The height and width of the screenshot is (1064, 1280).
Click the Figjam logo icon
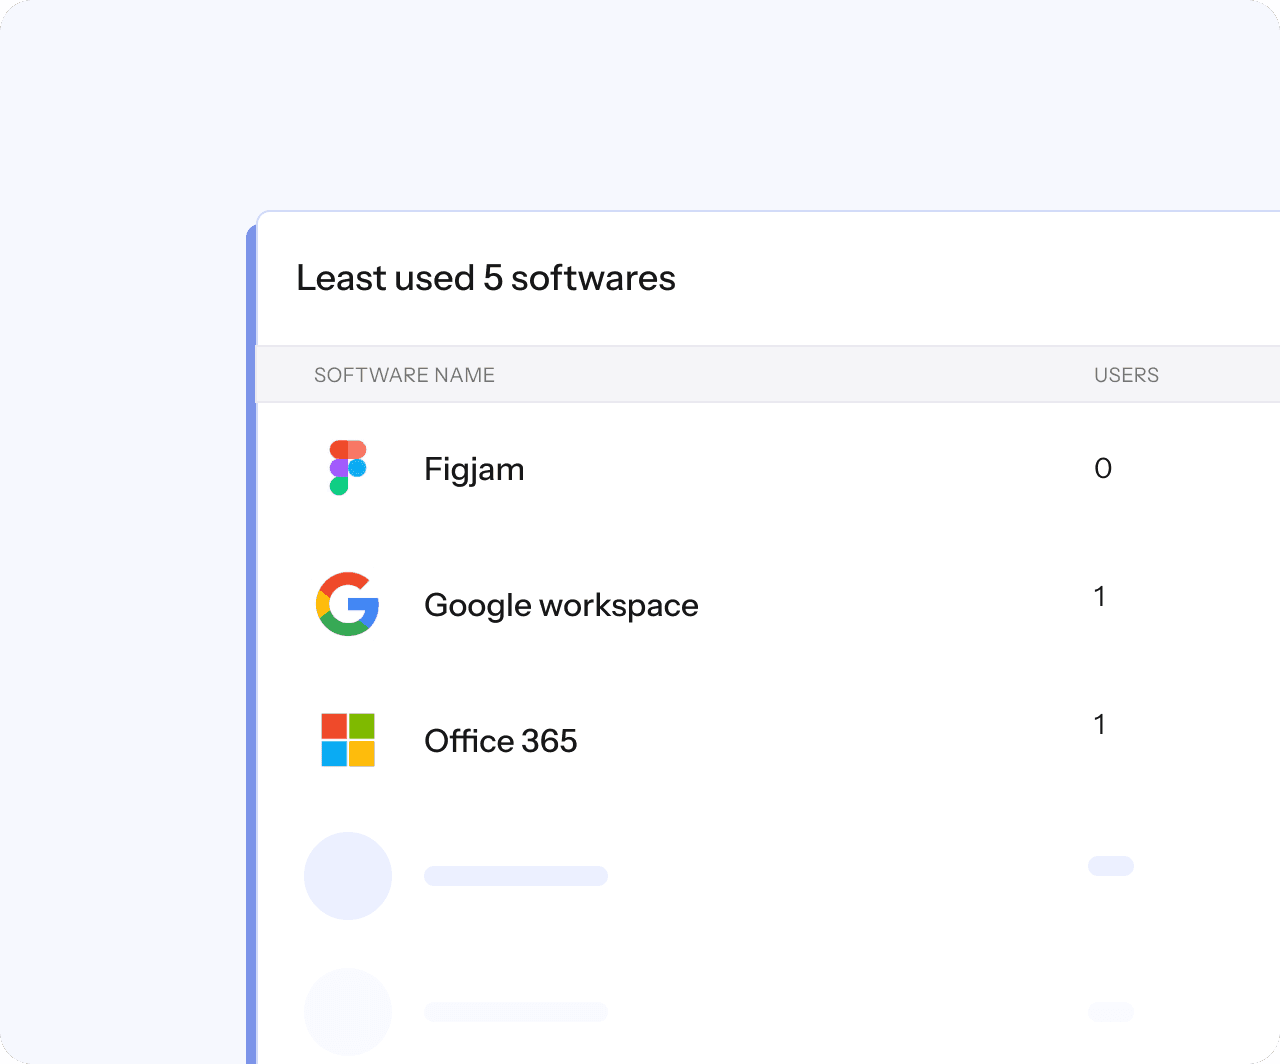point(348,468)
